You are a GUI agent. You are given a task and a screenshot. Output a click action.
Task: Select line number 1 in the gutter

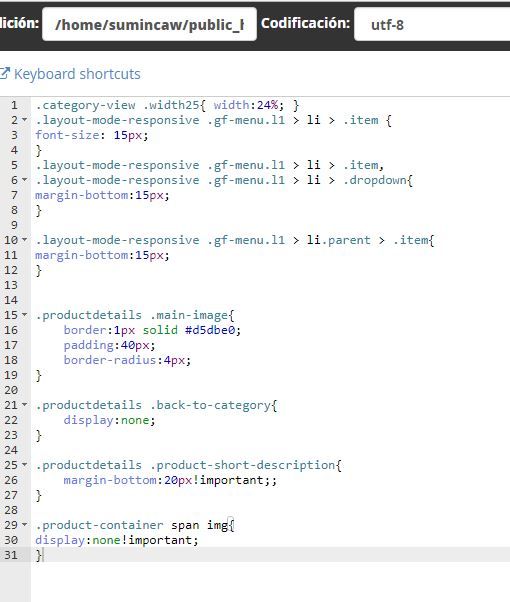[x=14, y=105]
